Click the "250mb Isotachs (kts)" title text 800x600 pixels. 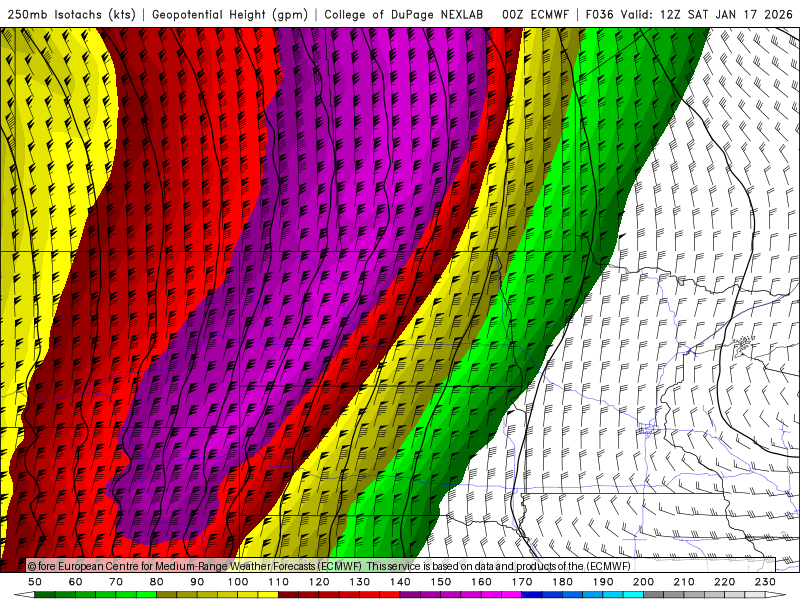pos(71,15)
